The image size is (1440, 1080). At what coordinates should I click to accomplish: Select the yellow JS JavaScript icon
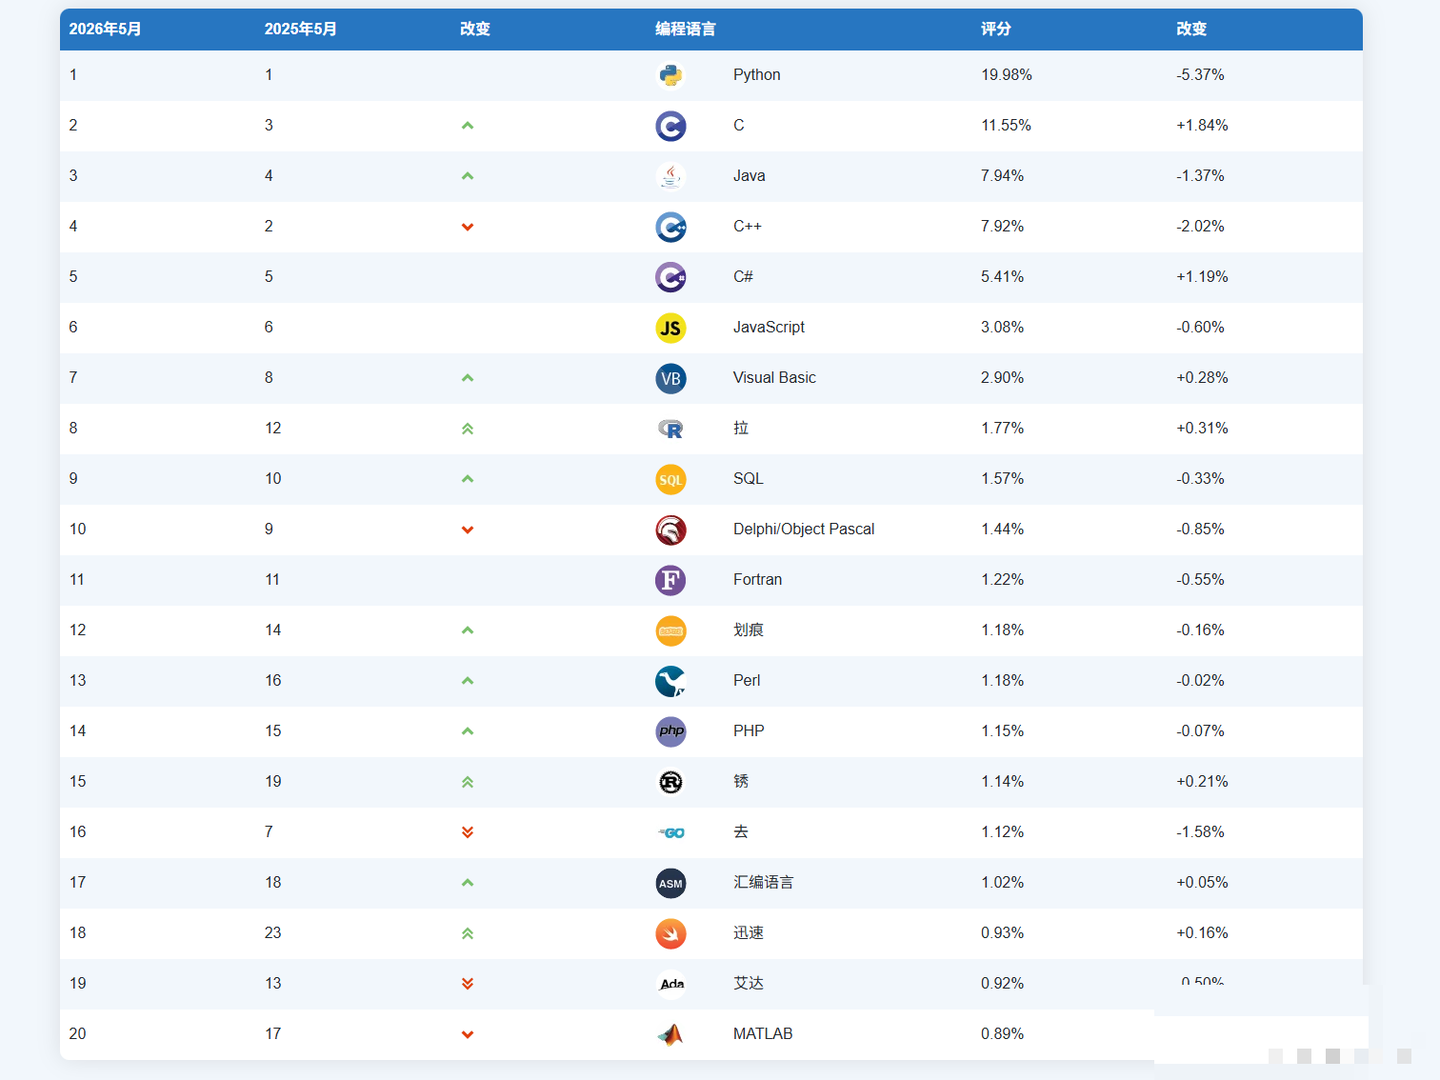pyautogui.click(x=671, y=327)
